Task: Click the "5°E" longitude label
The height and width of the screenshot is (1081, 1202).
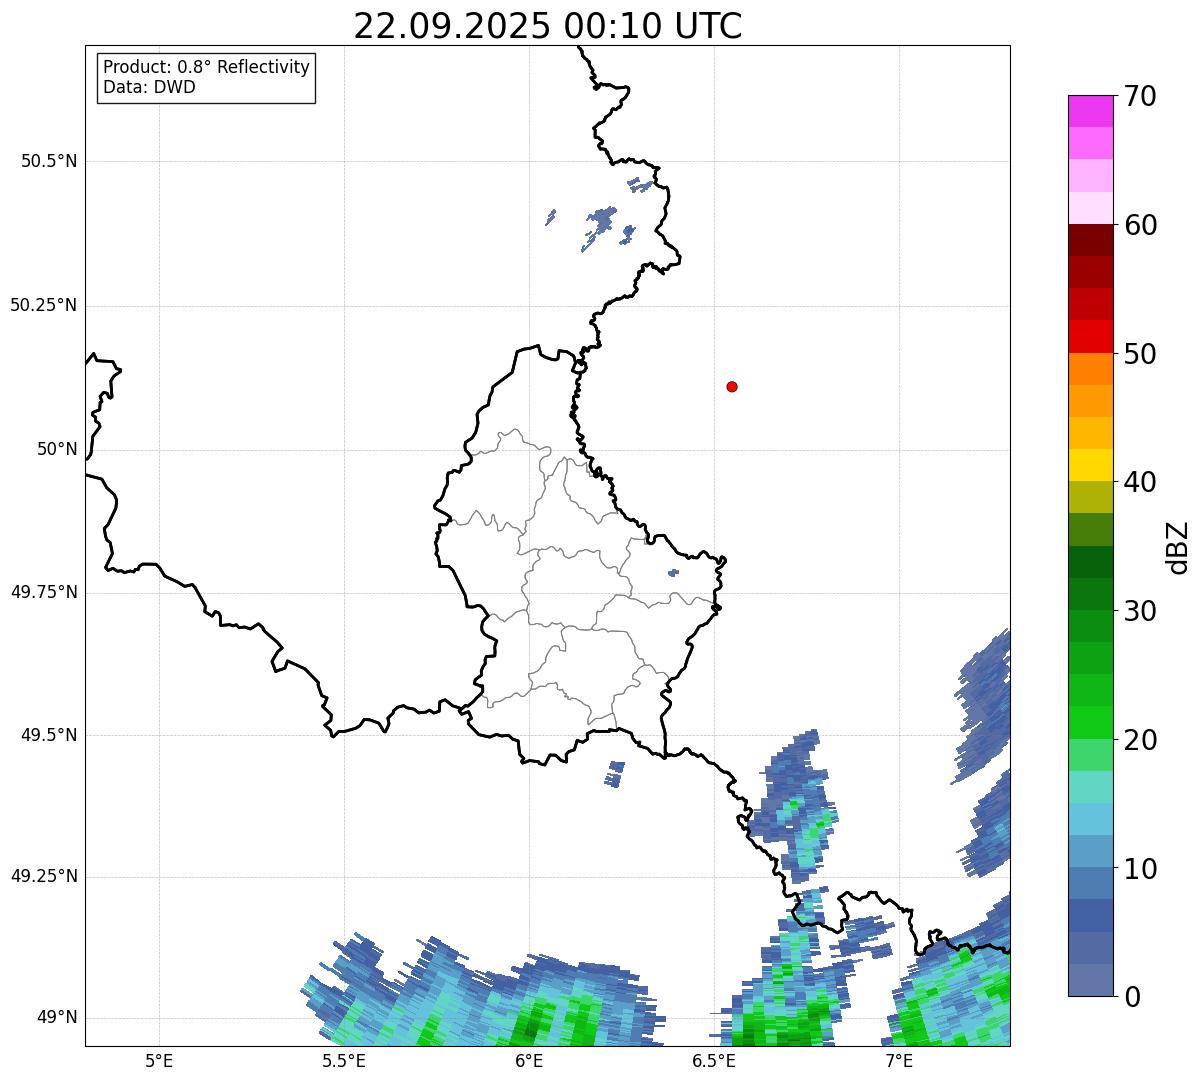Action: point(159,1060)
